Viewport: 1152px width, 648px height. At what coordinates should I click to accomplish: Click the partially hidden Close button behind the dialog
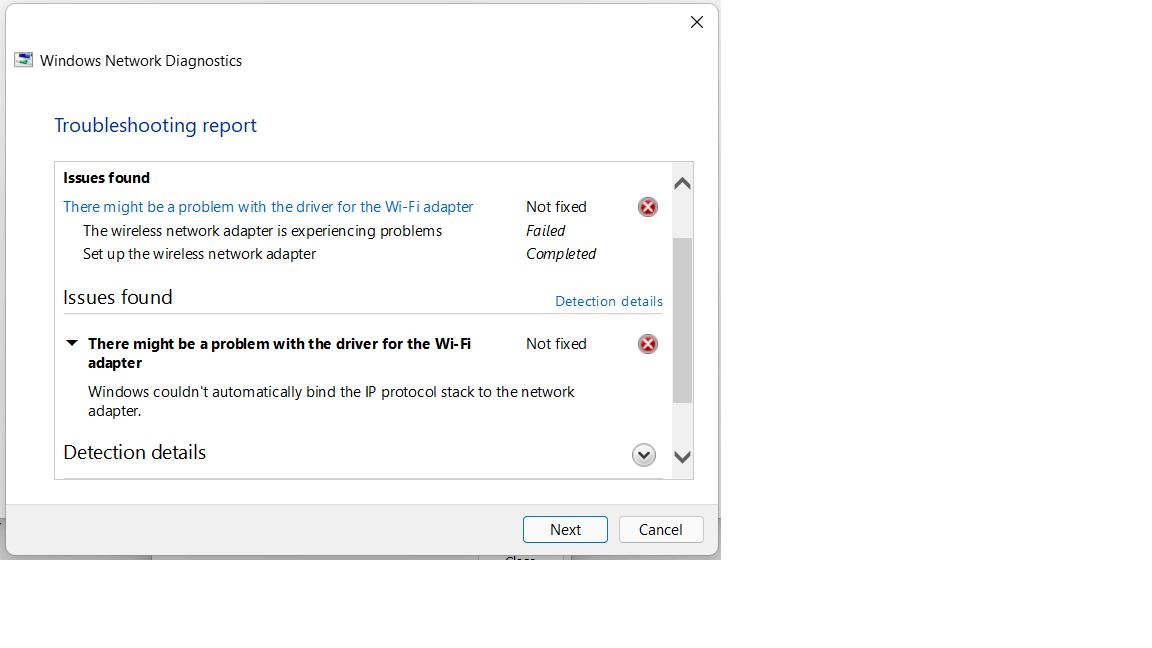click(520, 559)
